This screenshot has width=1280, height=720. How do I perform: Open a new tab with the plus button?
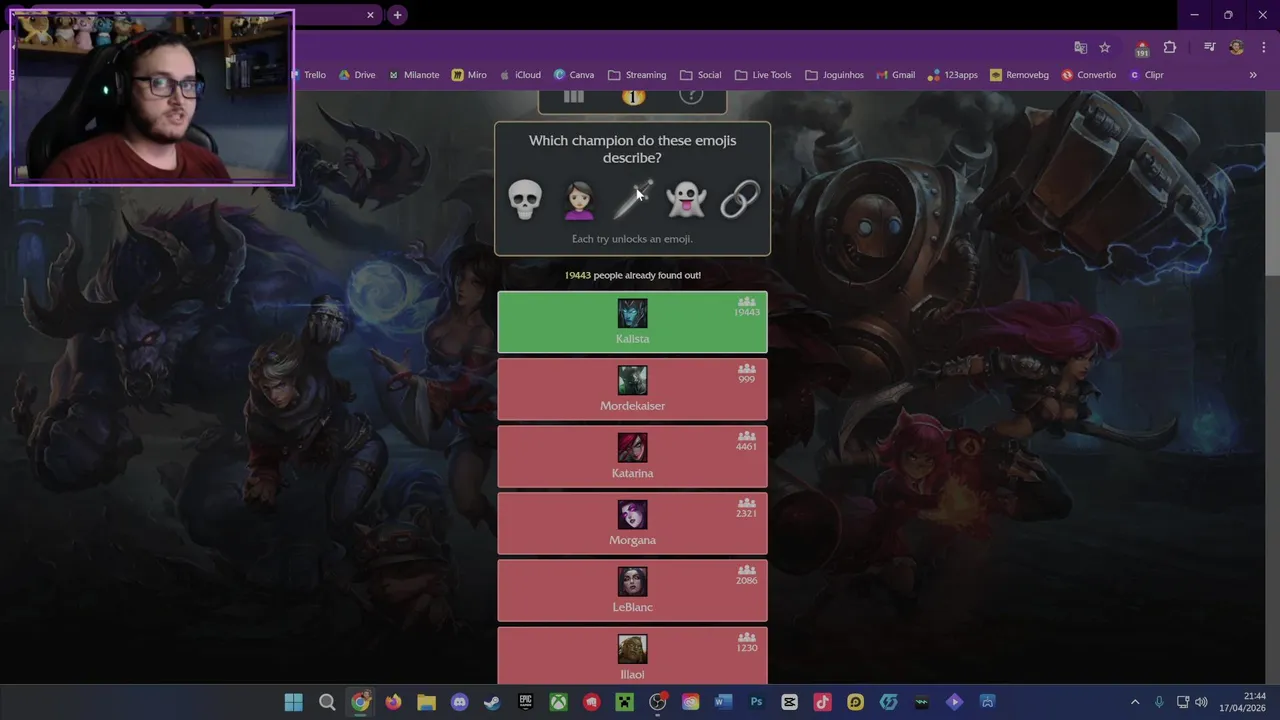point(397,15)
